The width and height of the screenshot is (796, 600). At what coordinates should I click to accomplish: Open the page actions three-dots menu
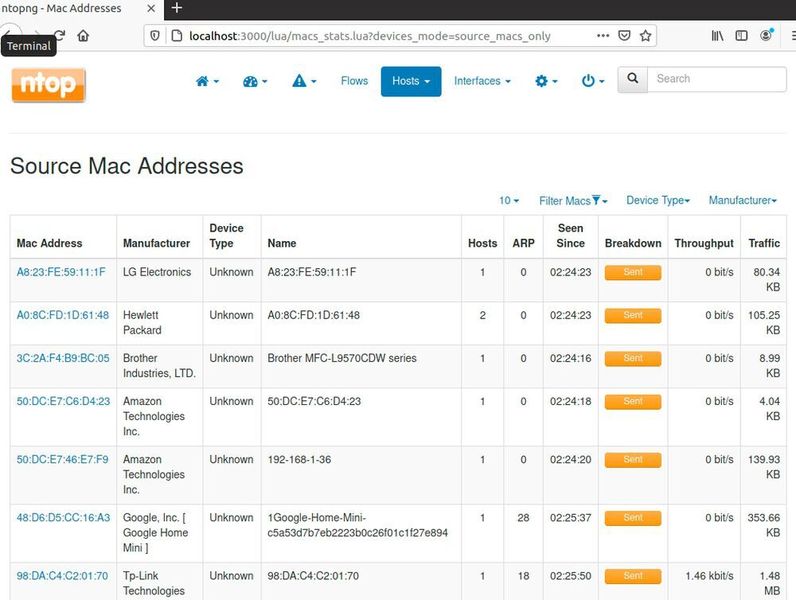603,36
